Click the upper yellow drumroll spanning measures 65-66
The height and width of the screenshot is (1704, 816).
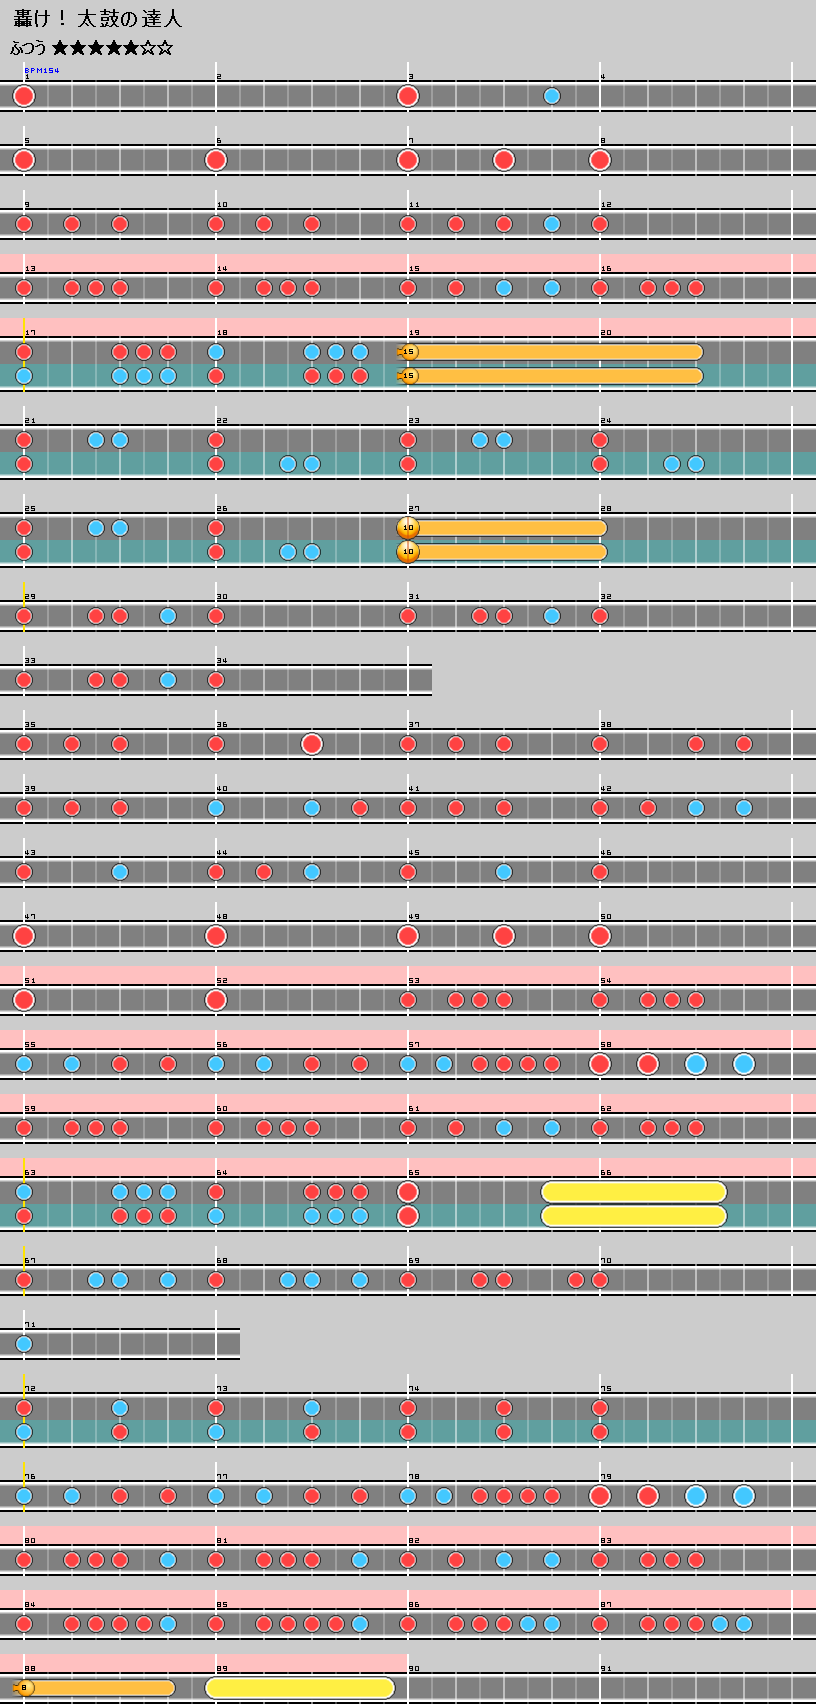pyautogui.click(x=634, y=1192)
